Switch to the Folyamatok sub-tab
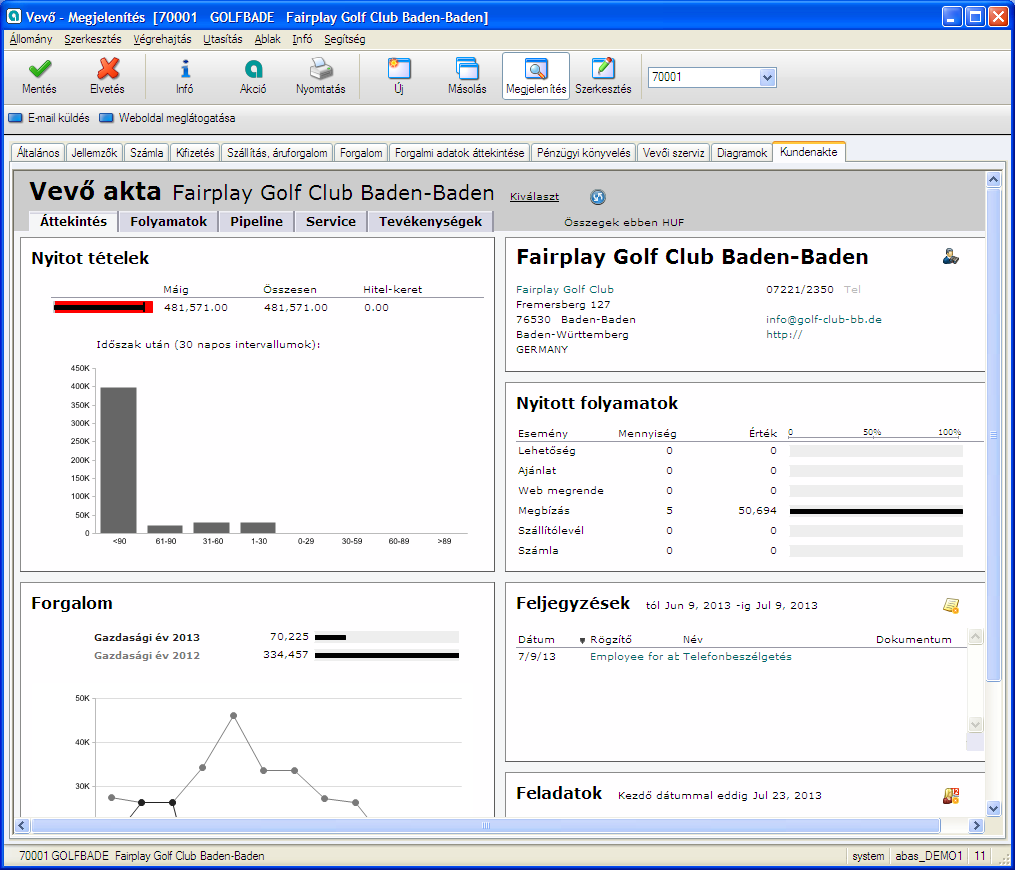The image size is (1015, 870). (168, 221)
